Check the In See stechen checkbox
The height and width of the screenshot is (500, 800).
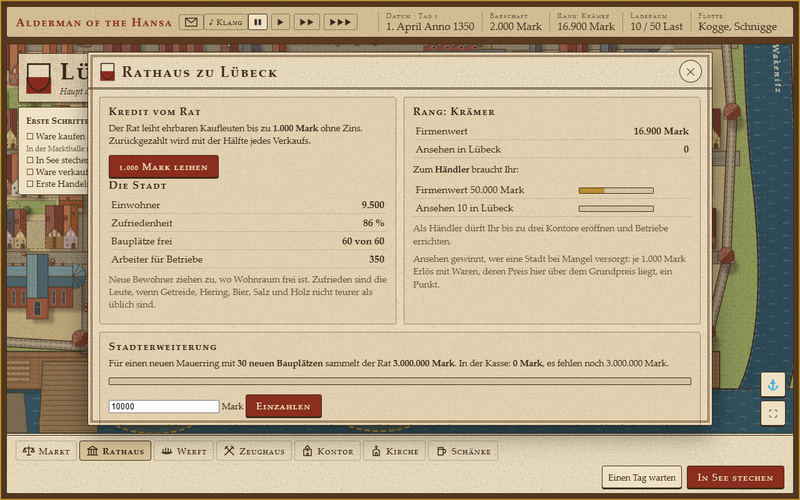tap(30, 160)
